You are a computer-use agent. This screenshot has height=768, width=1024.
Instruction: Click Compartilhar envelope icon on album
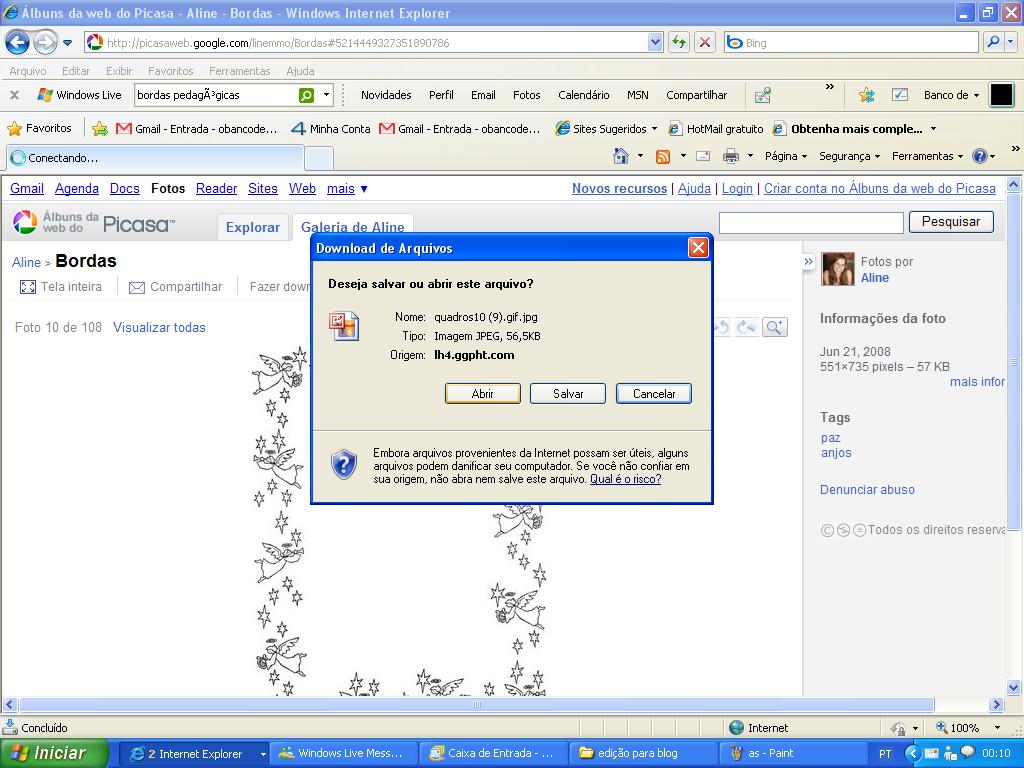pos(136,287)
